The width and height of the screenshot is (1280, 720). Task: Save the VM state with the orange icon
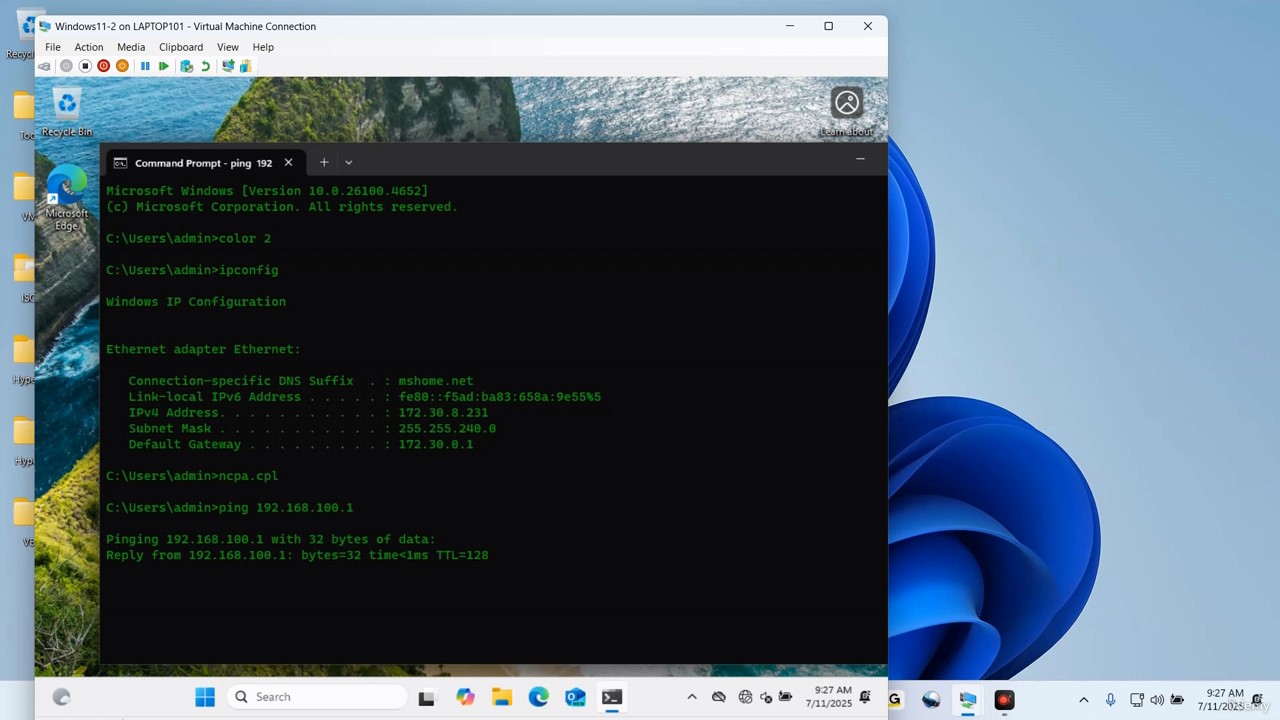122,66
